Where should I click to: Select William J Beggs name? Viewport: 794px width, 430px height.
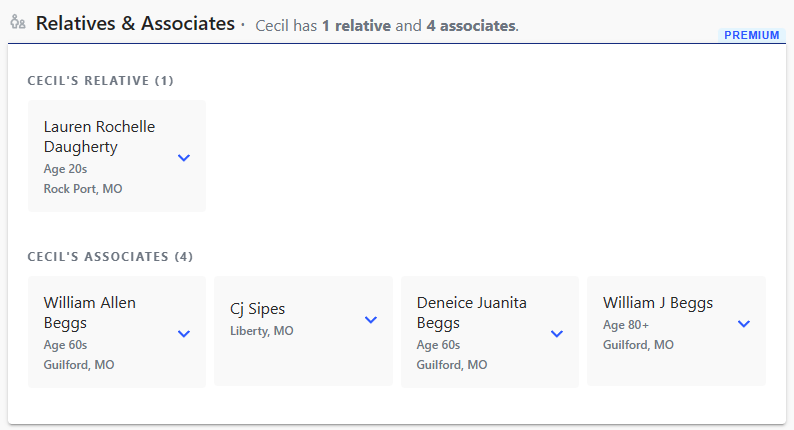[658, 302]
